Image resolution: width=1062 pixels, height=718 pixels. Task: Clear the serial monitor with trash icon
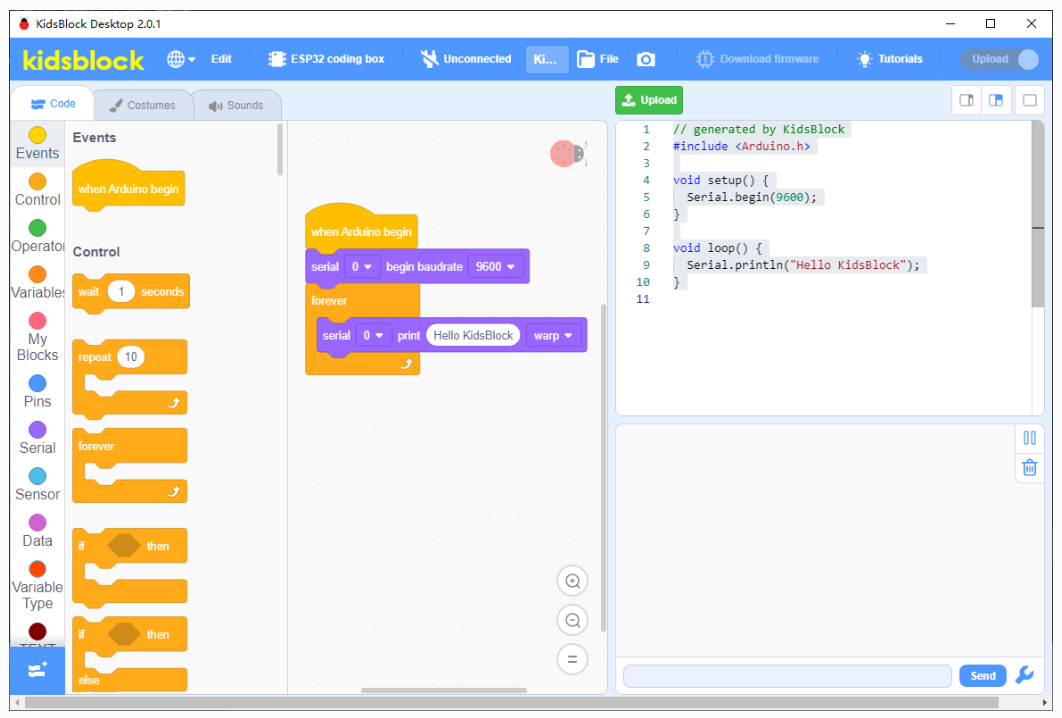click(1029, 467)
